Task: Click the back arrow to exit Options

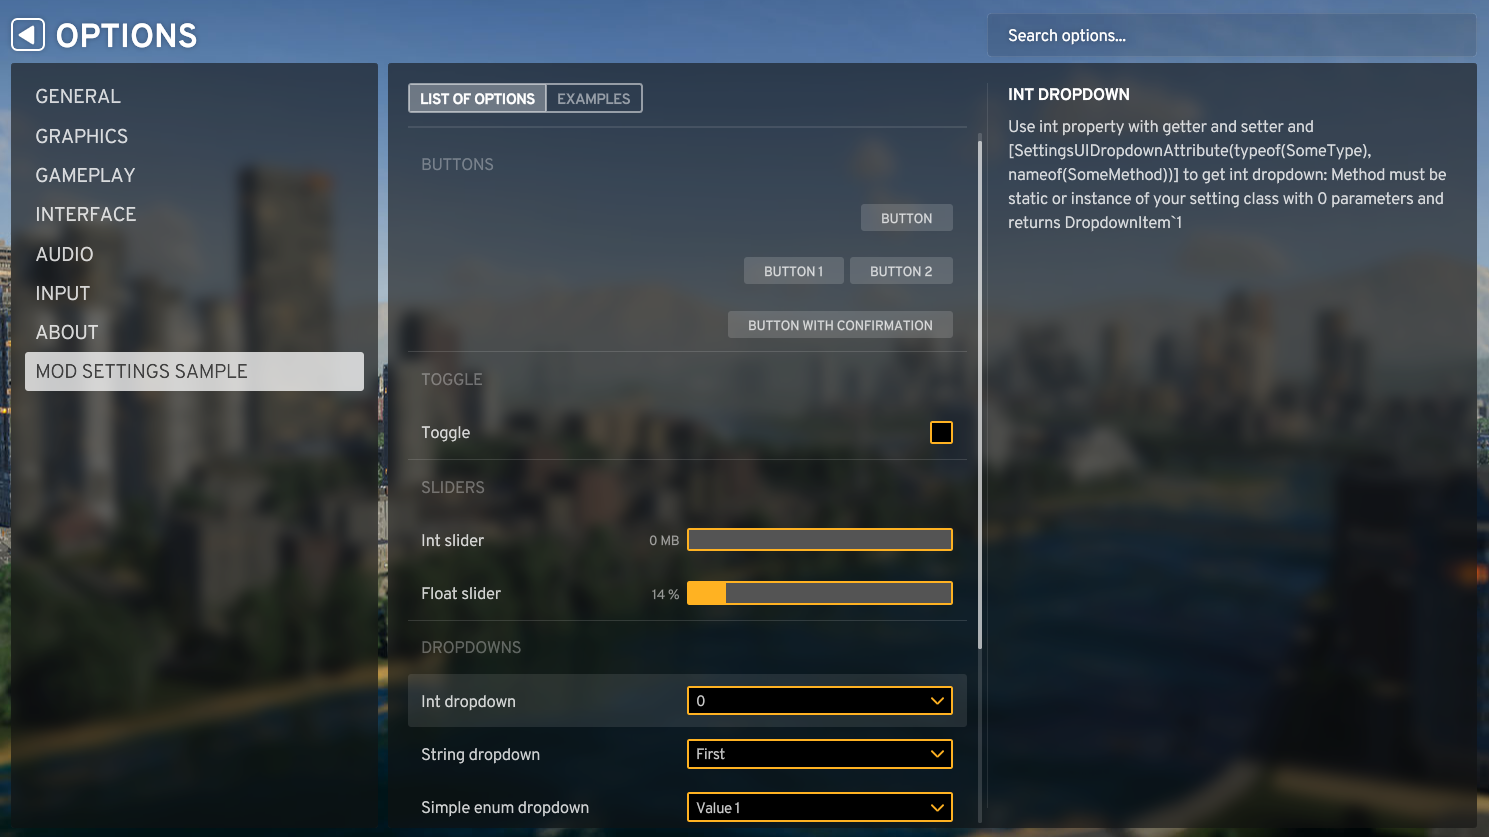Action: tap(26, 34)
